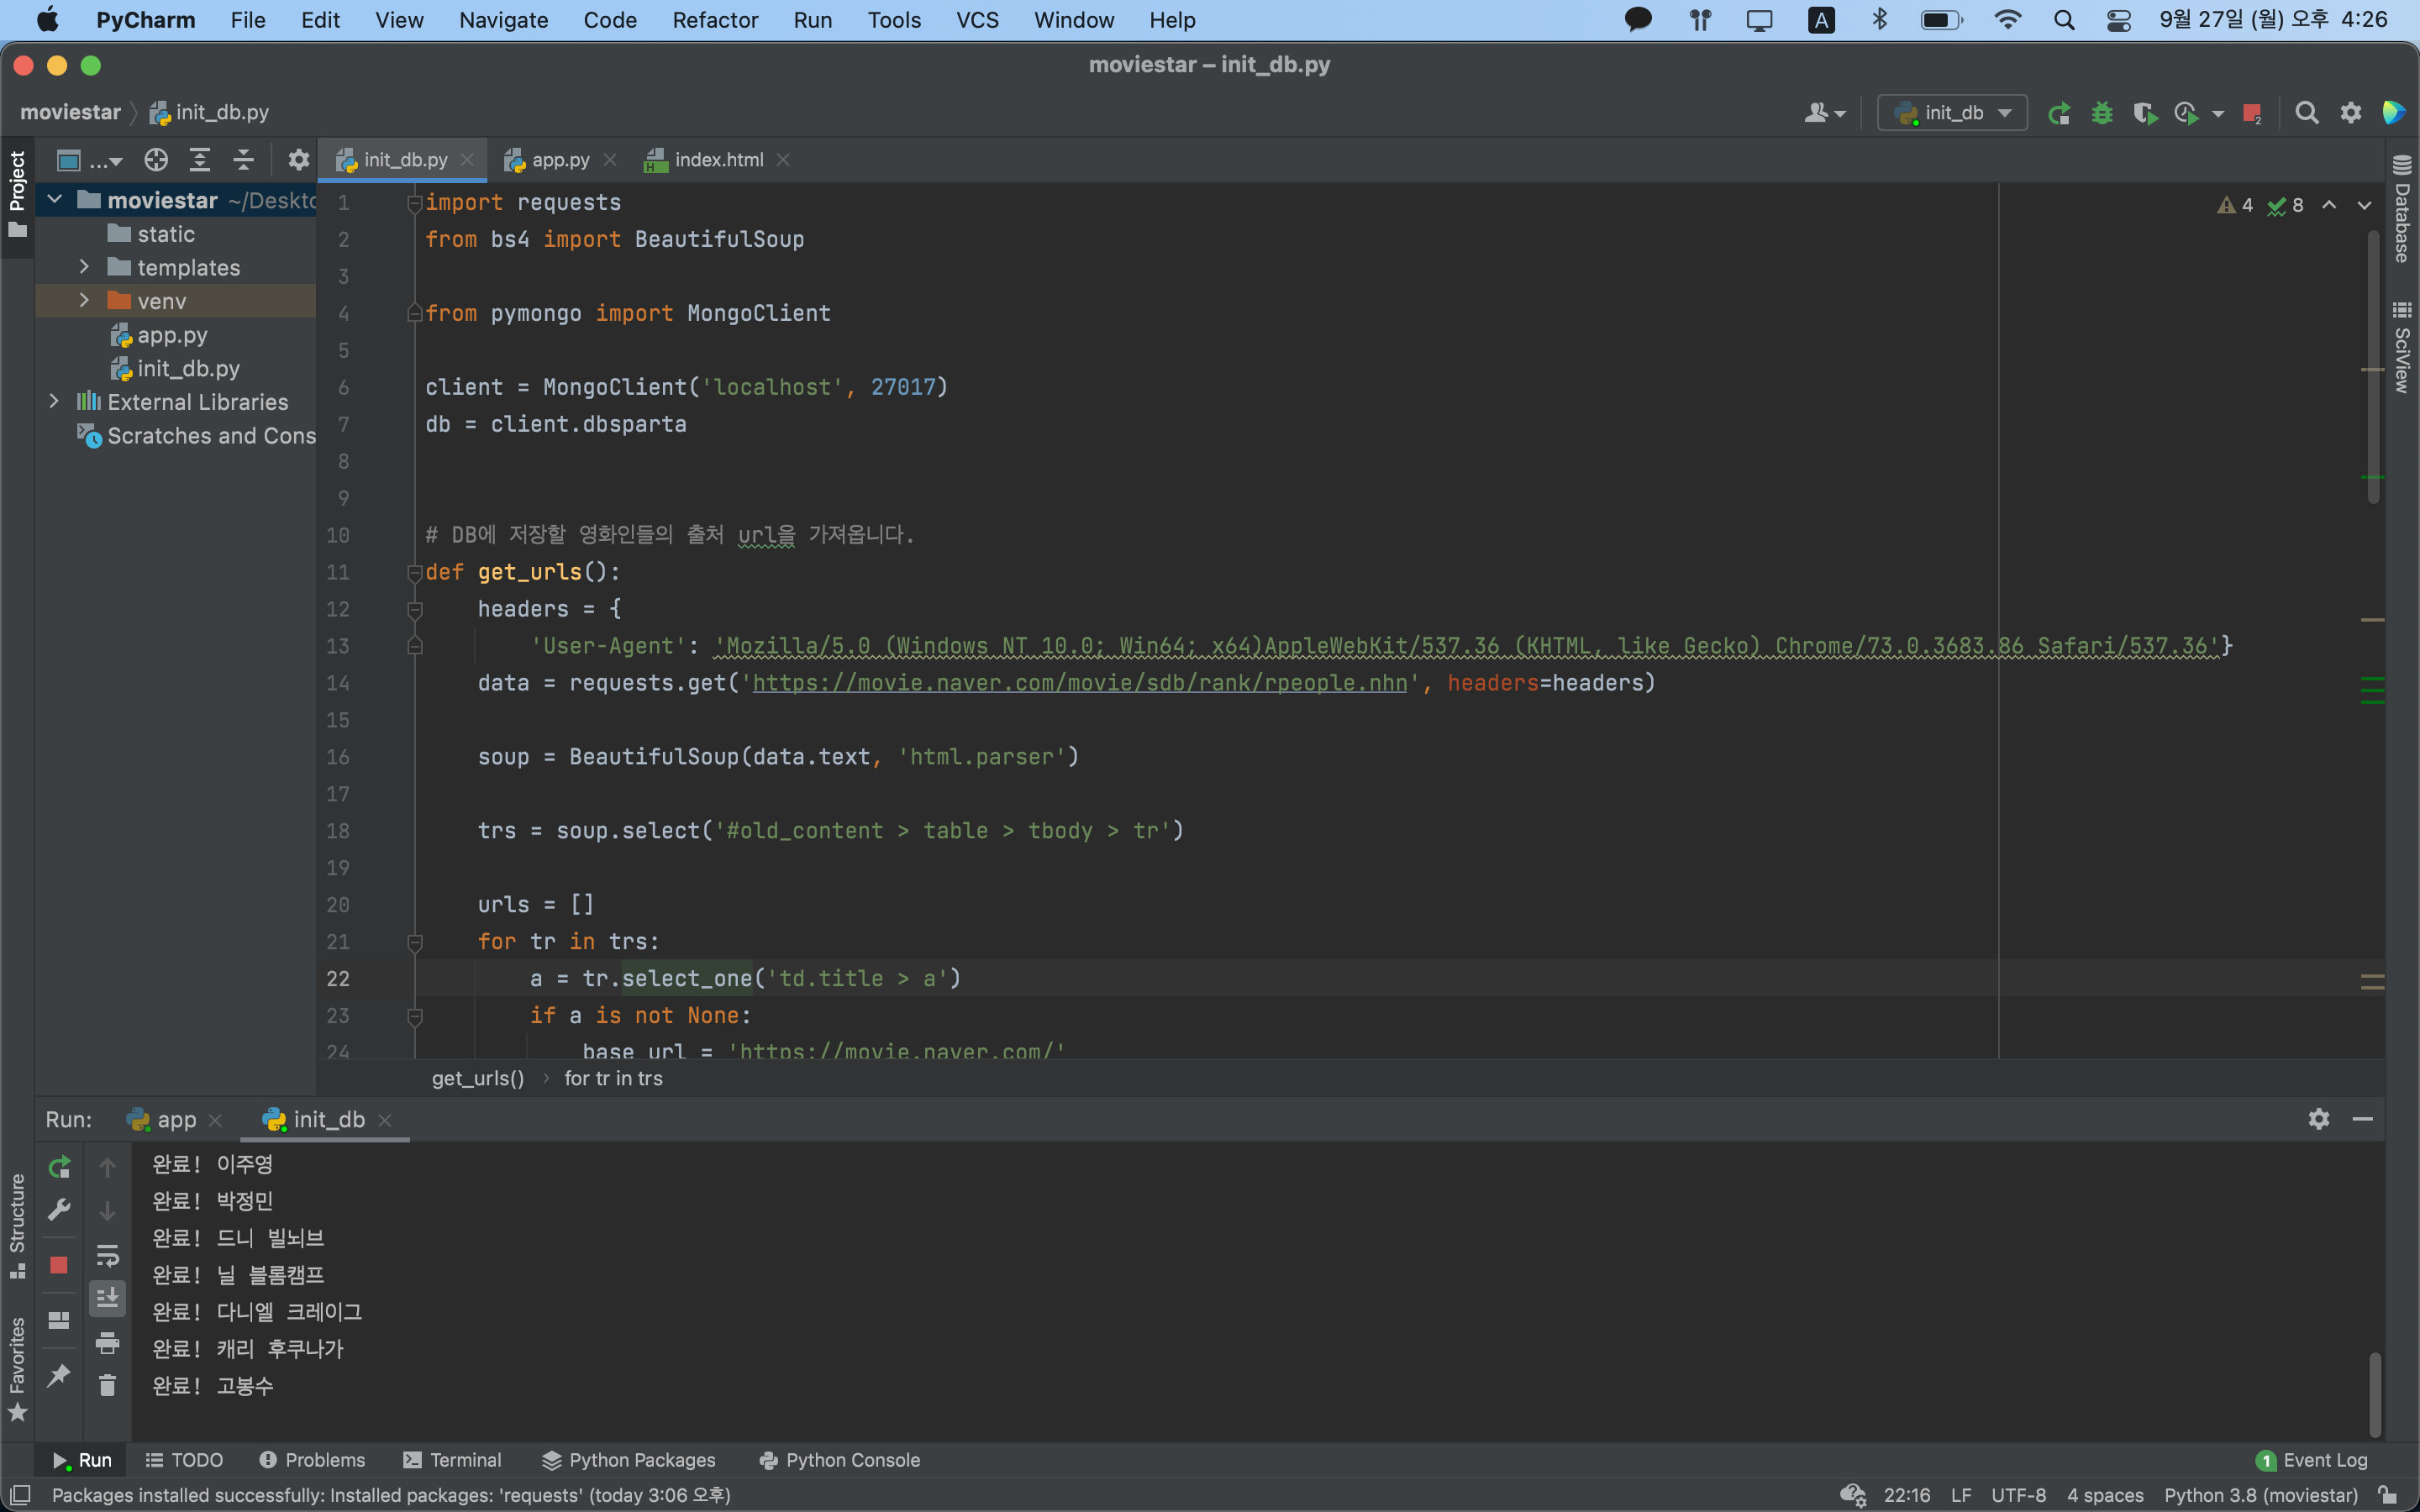Select opened file locate target icon

[x=156, y=160]
